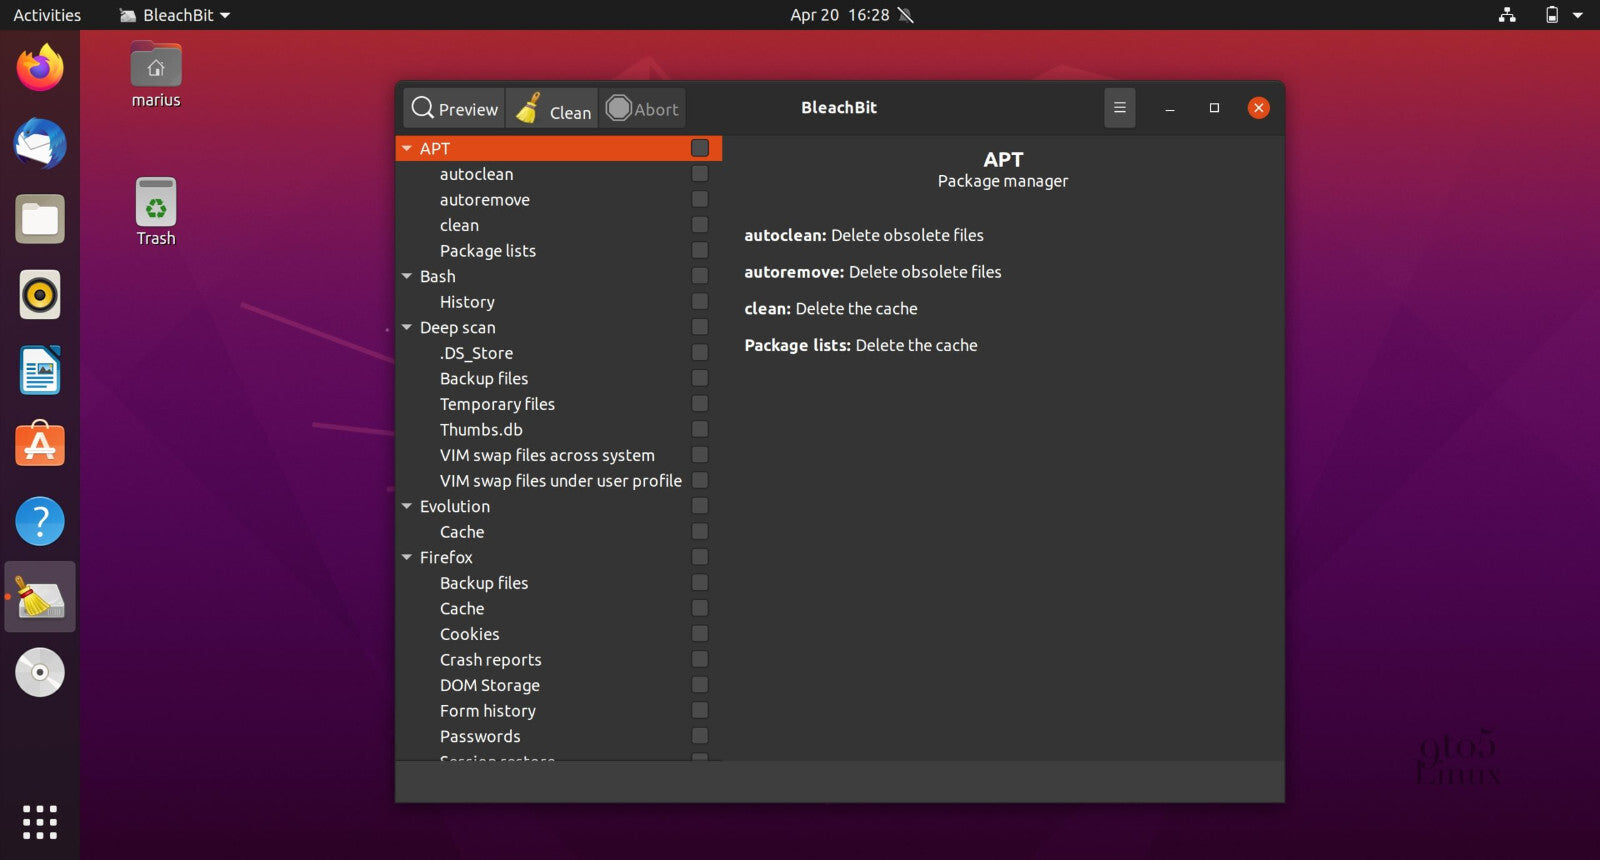Click the Abort stop button
Image resolution: width=1600 pixels, height=860 pixels.
(643, 108)
